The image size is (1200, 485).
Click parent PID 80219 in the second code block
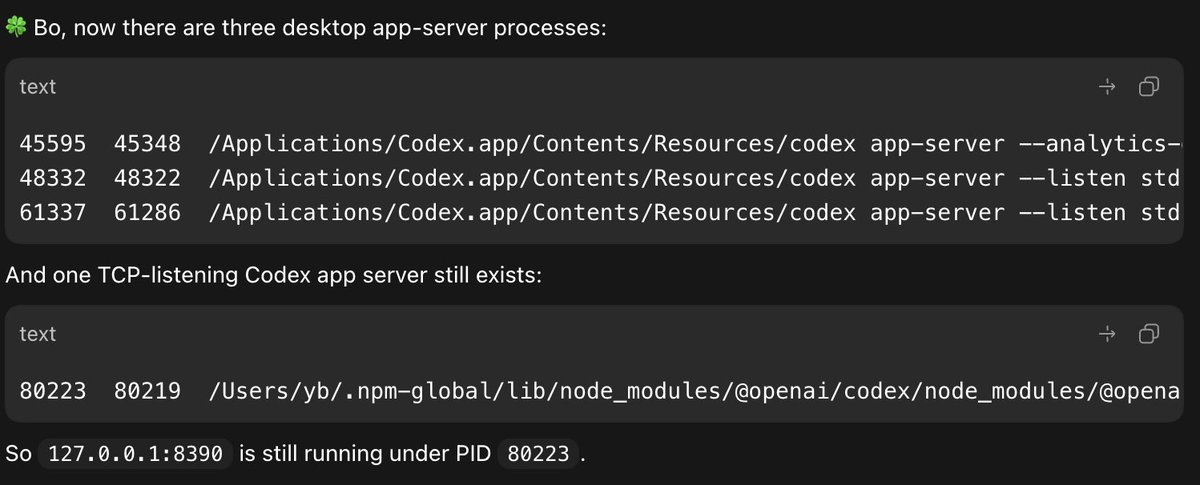click(148, 391)
